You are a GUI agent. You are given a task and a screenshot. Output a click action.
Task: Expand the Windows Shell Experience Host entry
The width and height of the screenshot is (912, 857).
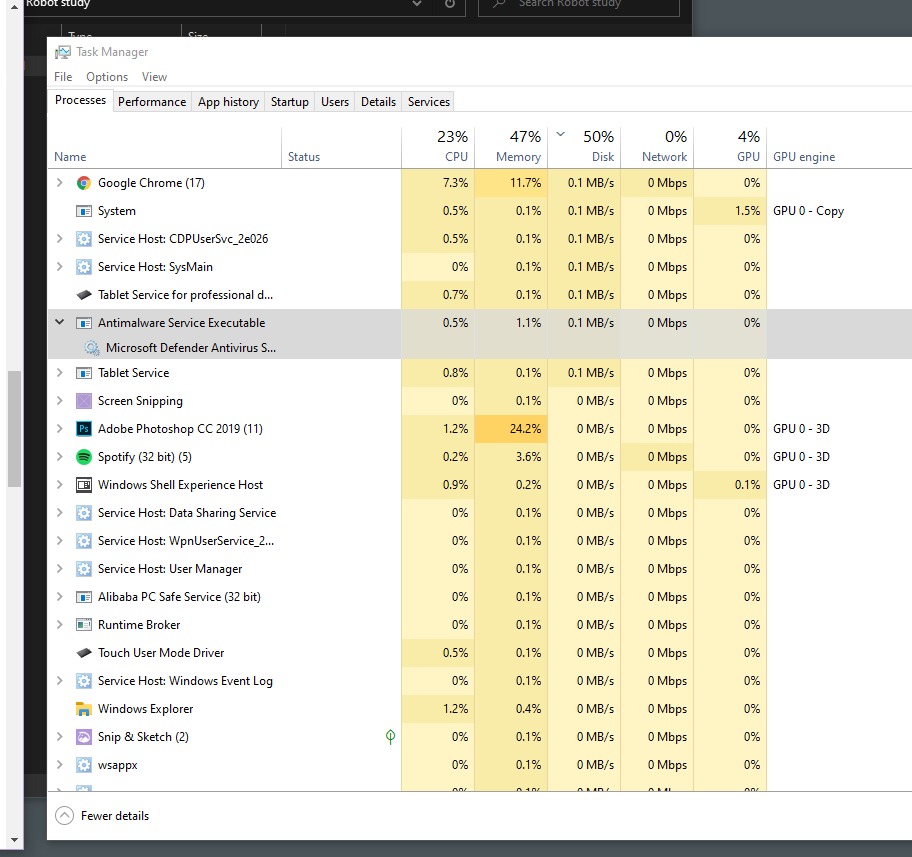(59, 485)
